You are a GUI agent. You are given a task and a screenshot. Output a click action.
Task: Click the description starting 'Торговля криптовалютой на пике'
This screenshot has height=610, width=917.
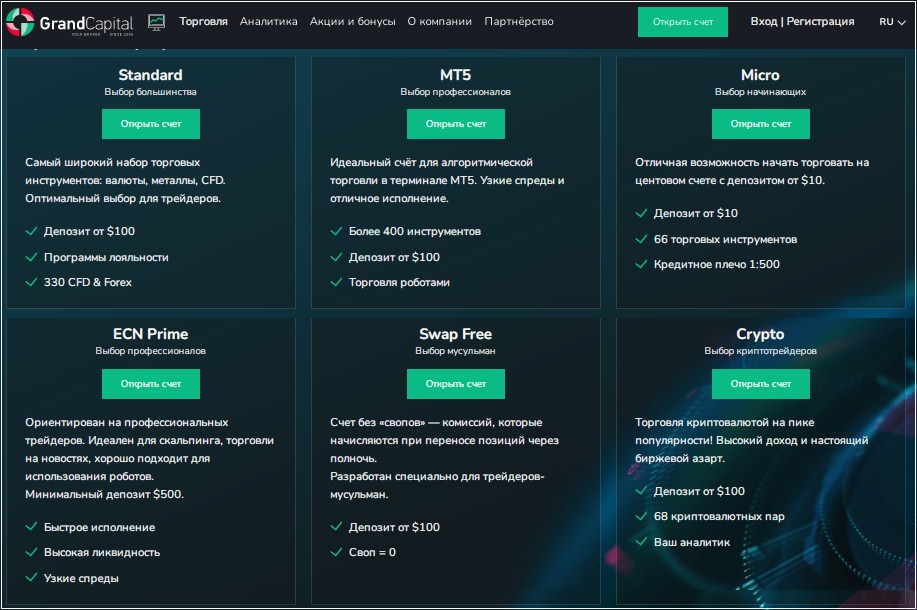(751, 440)
